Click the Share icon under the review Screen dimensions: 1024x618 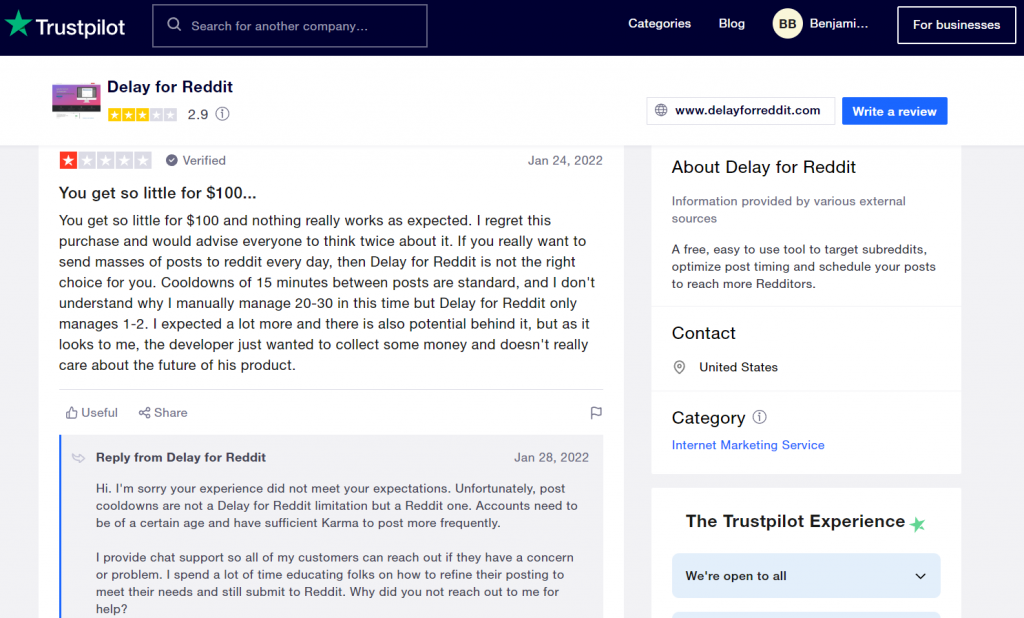pyautogui.click(x=144, y=413)
